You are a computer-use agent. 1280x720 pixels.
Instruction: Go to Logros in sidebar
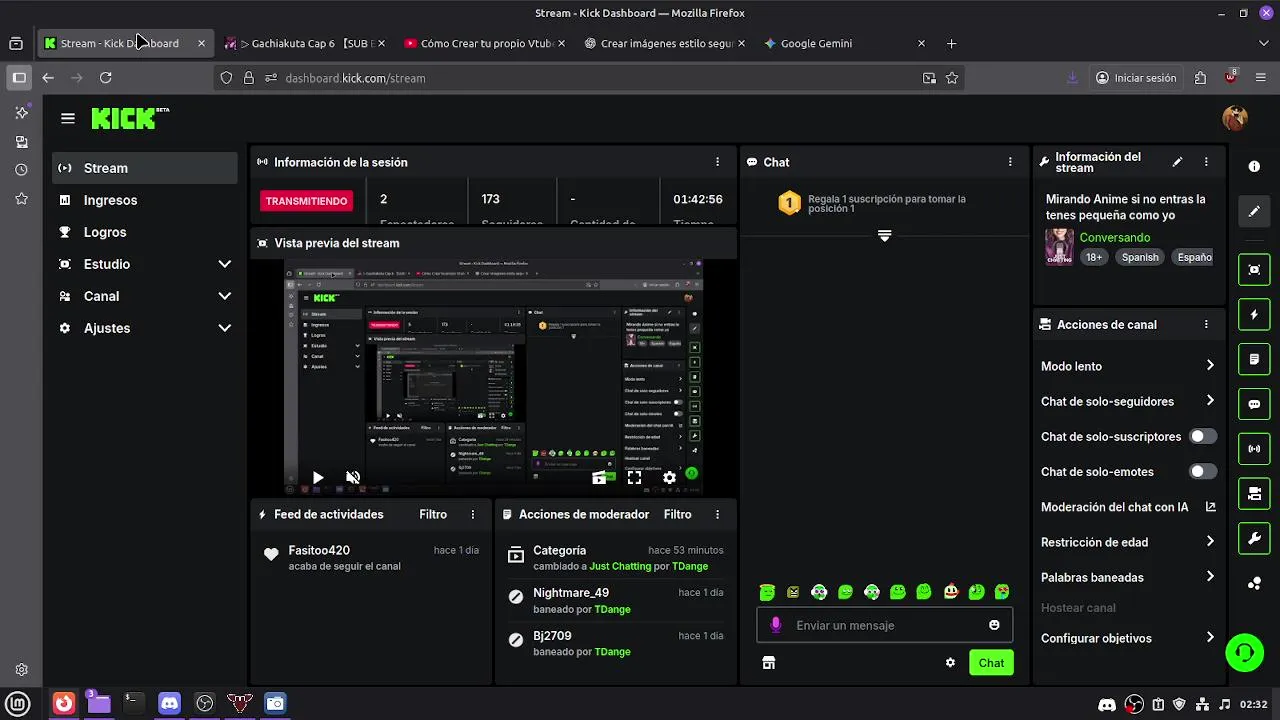pos(144,232)
